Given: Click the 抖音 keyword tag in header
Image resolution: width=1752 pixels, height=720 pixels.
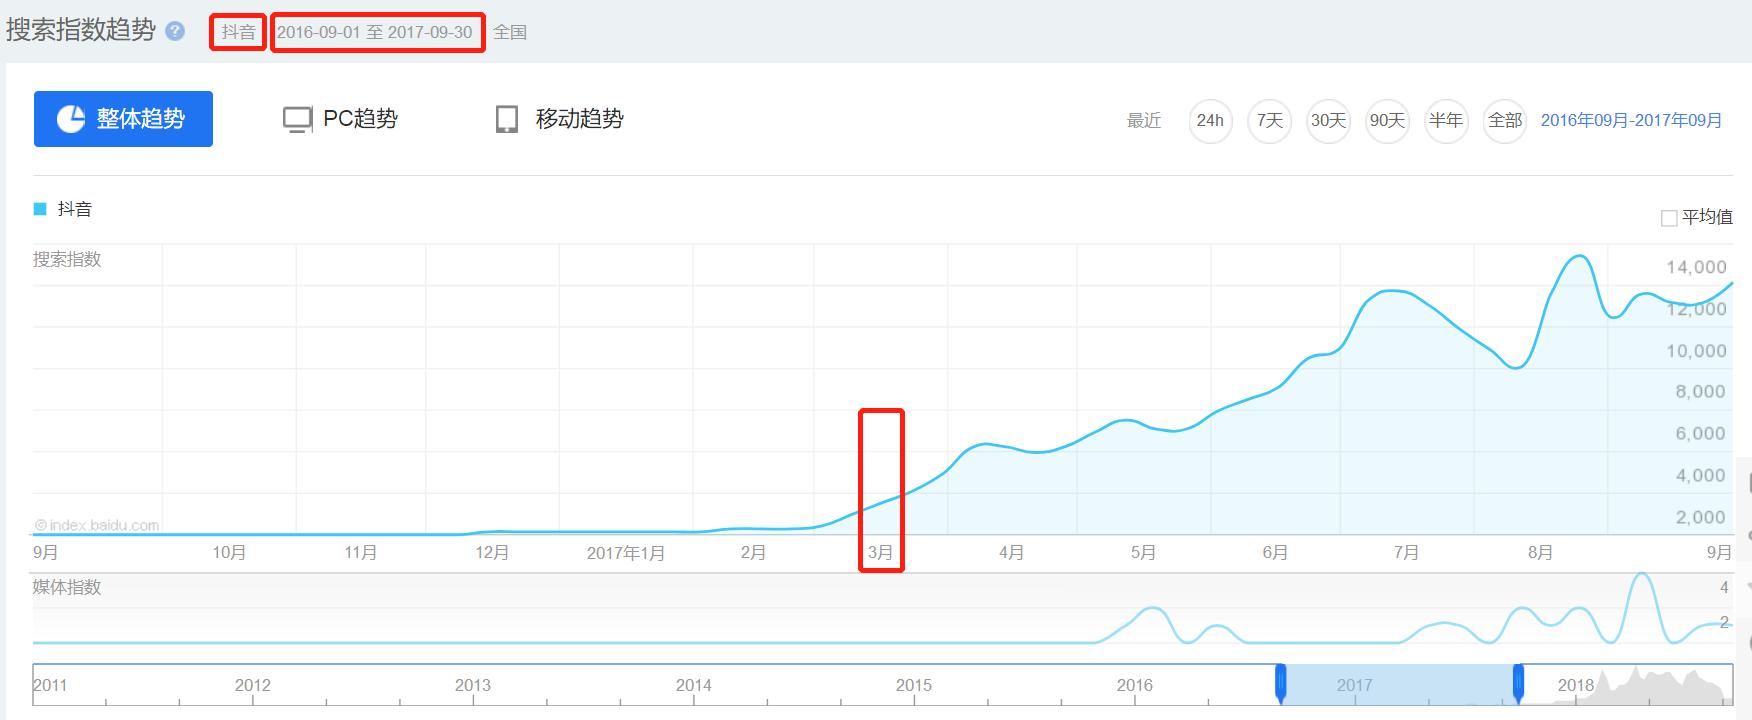Looking at the screenshot, I should 238,32.
